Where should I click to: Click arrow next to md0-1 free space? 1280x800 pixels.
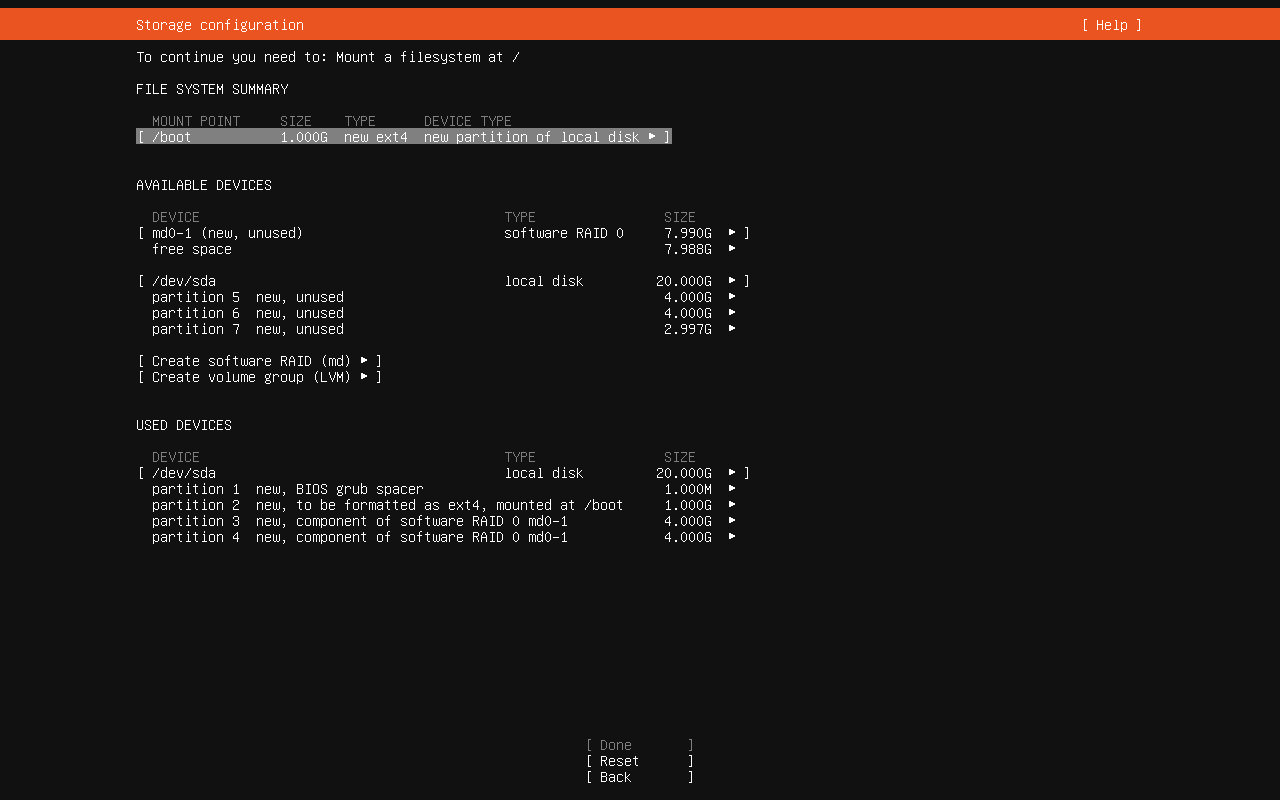click(x=732, y=249)
